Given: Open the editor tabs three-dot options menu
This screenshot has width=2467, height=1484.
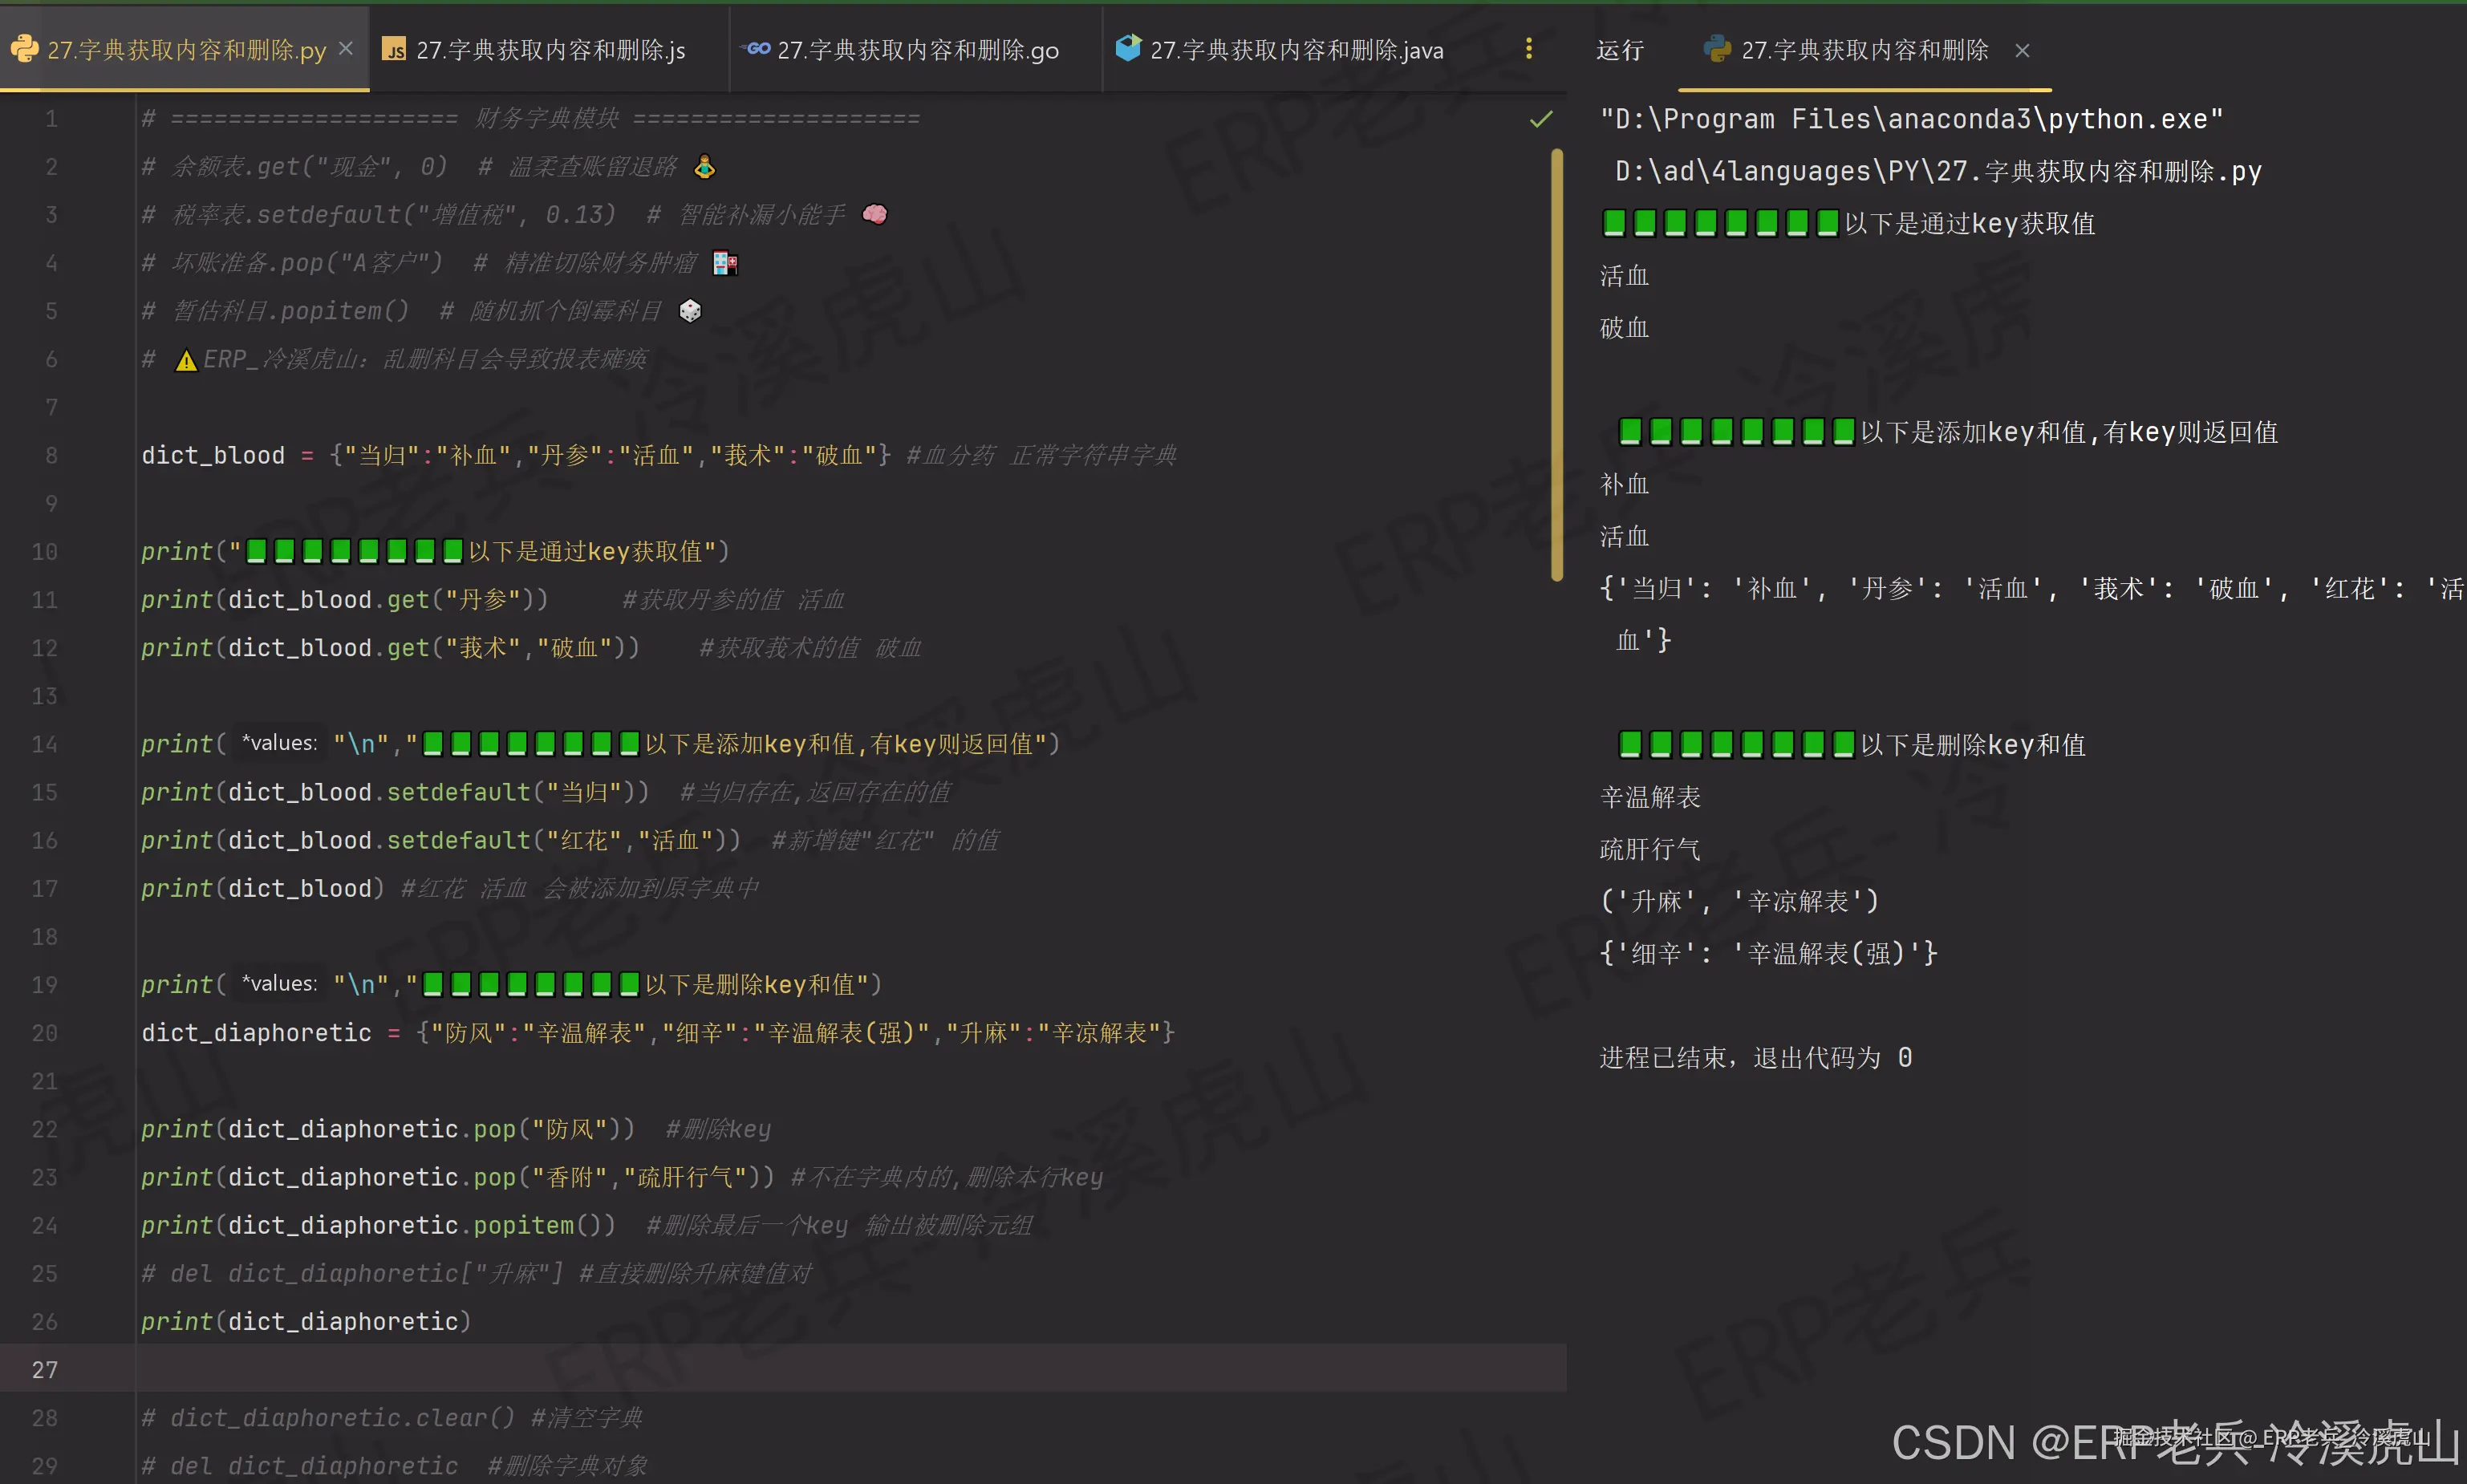Looking at the screenshot, I should click(x=1528, y=49).
